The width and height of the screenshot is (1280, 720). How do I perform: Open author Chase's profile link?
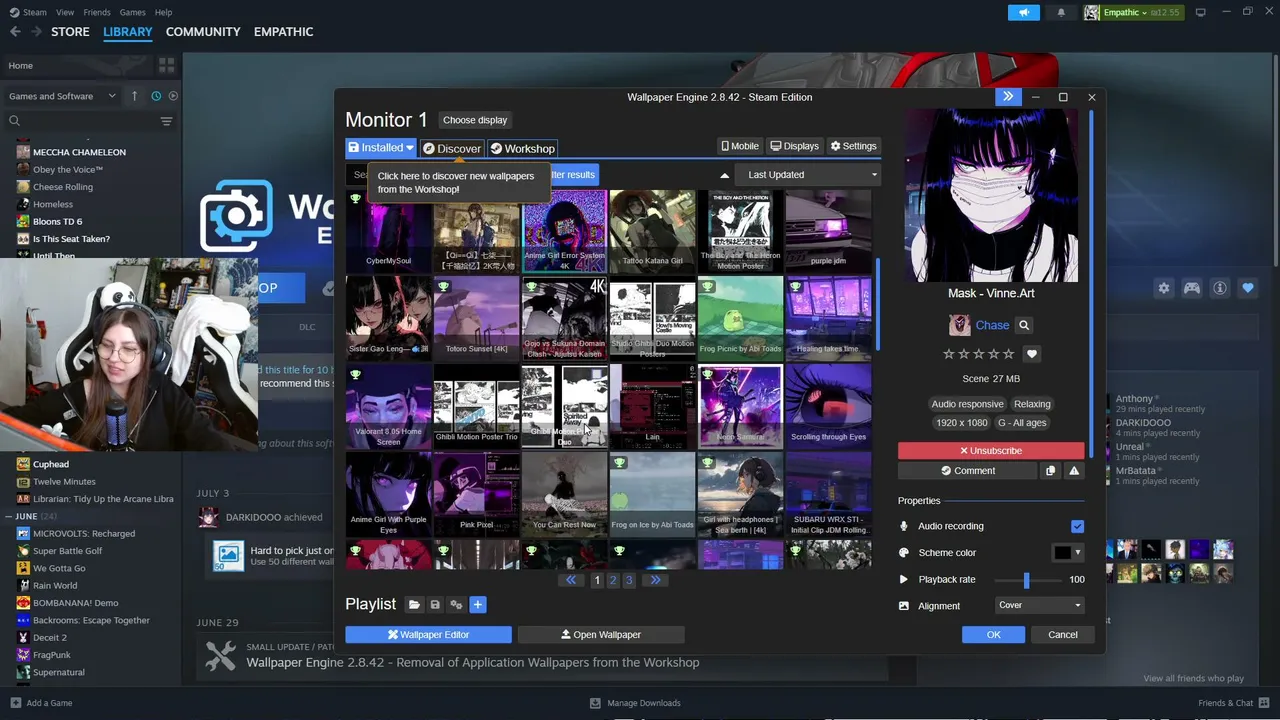tap(992, 325)
